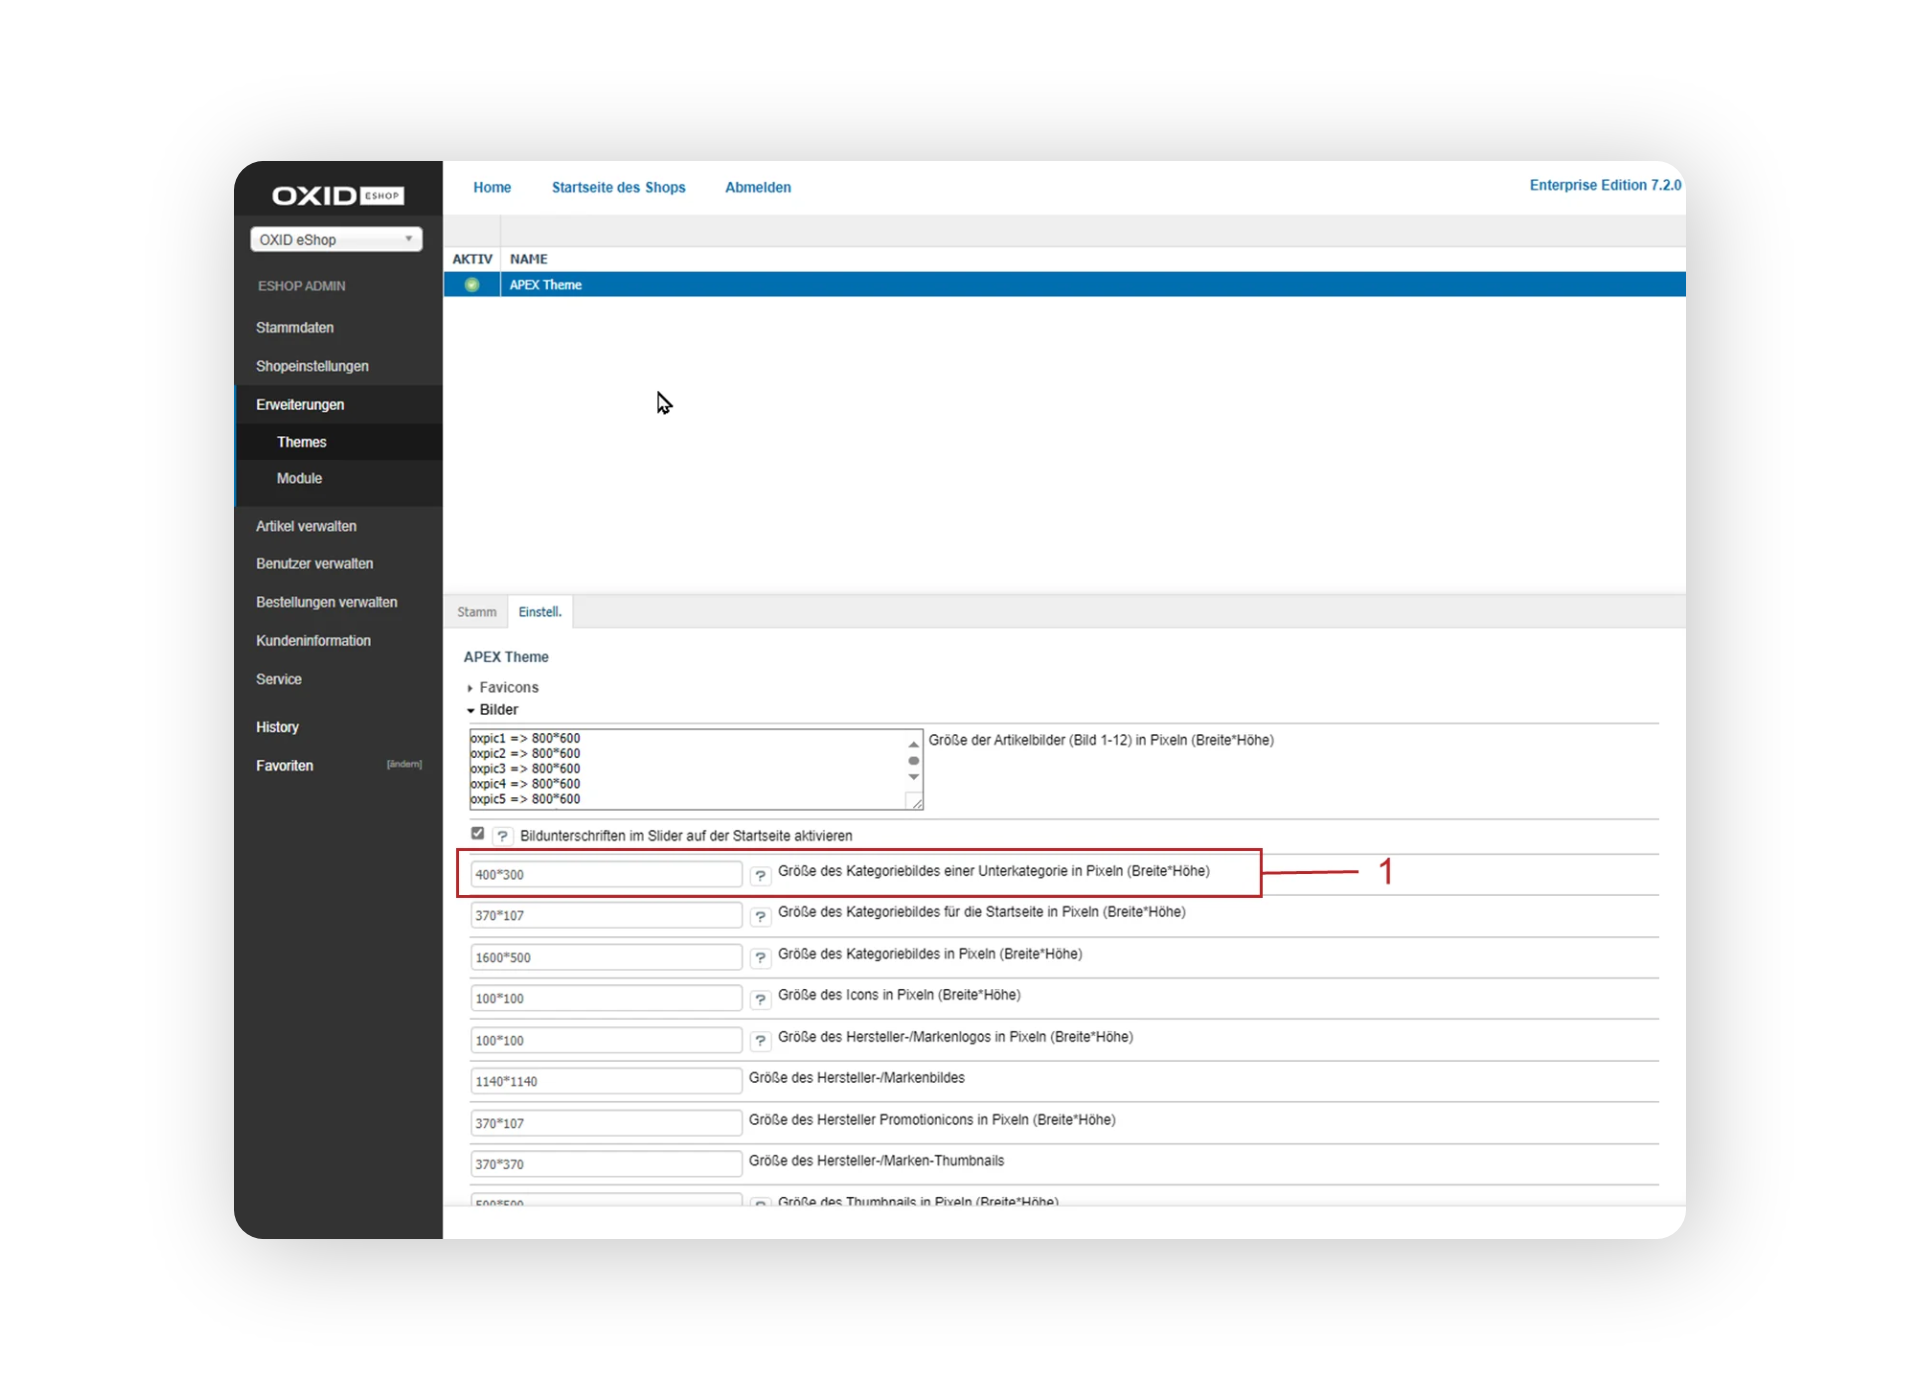Click help icon beside Bildunterschriften im Slider

pyautogui.click(x=502, y=836)
